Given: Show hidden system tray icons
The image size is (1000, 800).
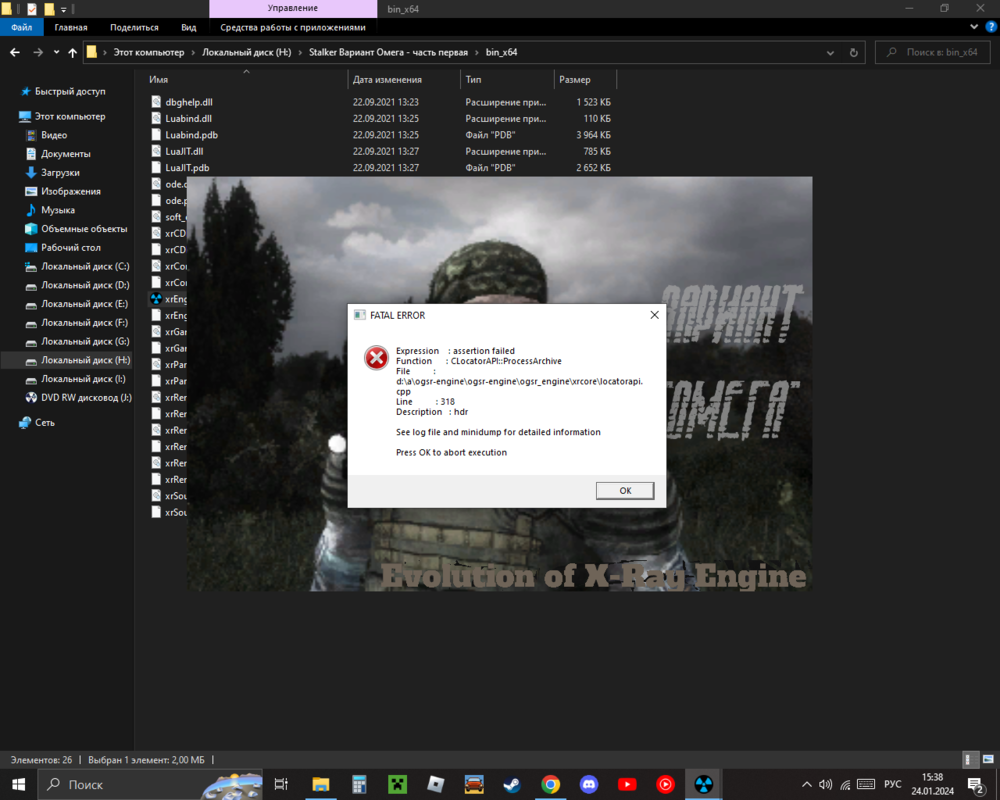Looking at the screenshot, I should 807,784.
